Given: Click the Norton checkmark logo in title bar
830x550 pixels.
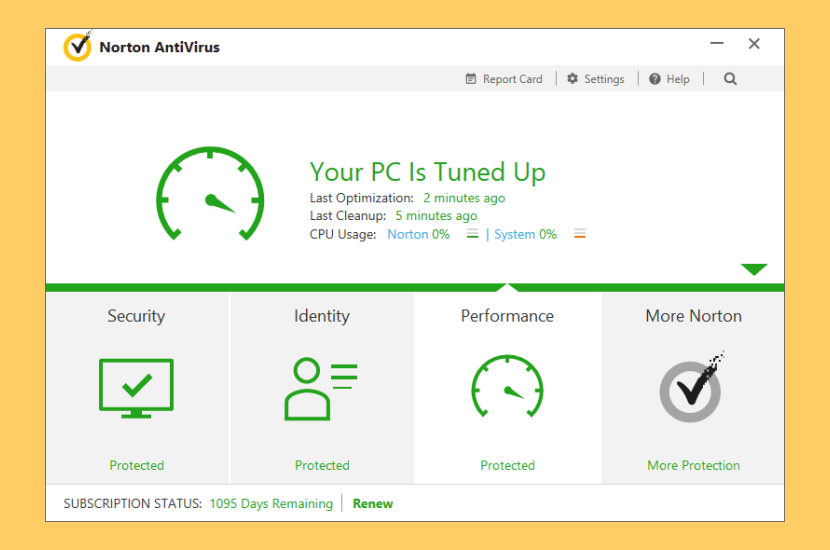Looking at the screenshot, I should coord(77,46).
